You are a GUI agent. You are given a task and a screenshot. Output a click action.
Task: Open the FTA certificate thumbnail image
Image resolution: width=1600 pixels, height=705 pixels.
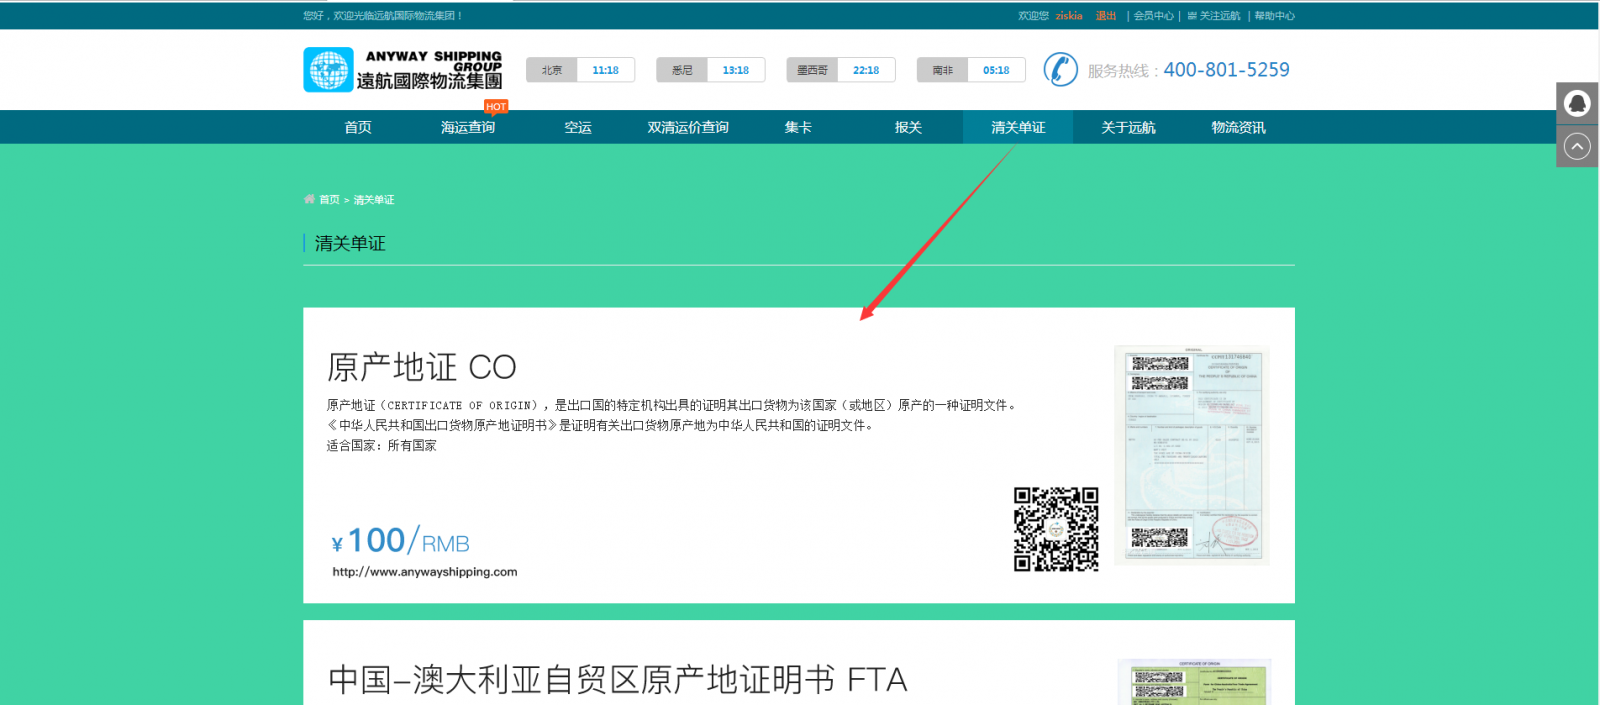[x=1194, y=683]
